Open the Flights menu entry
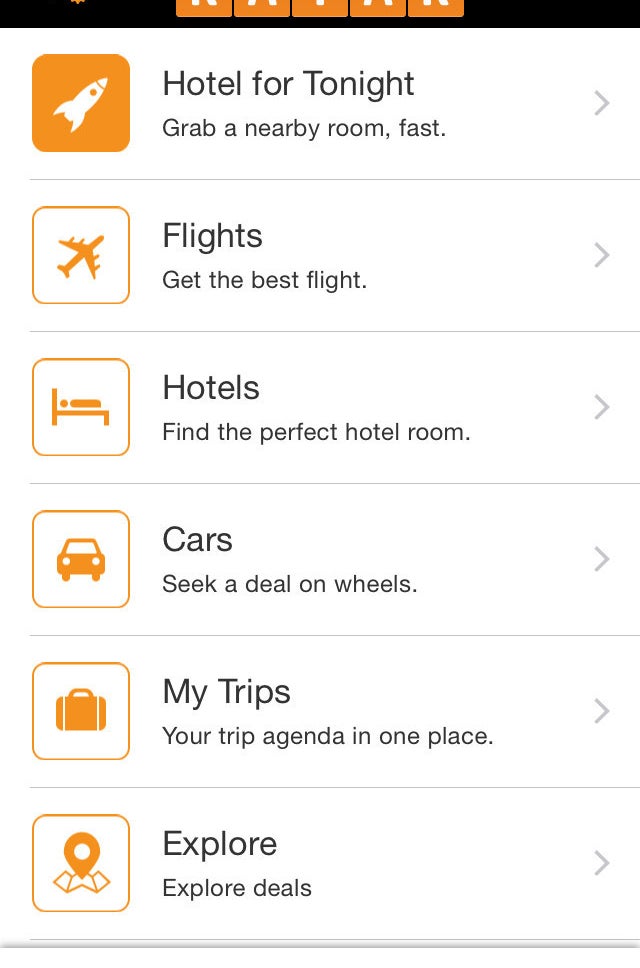 click(212, 236)
